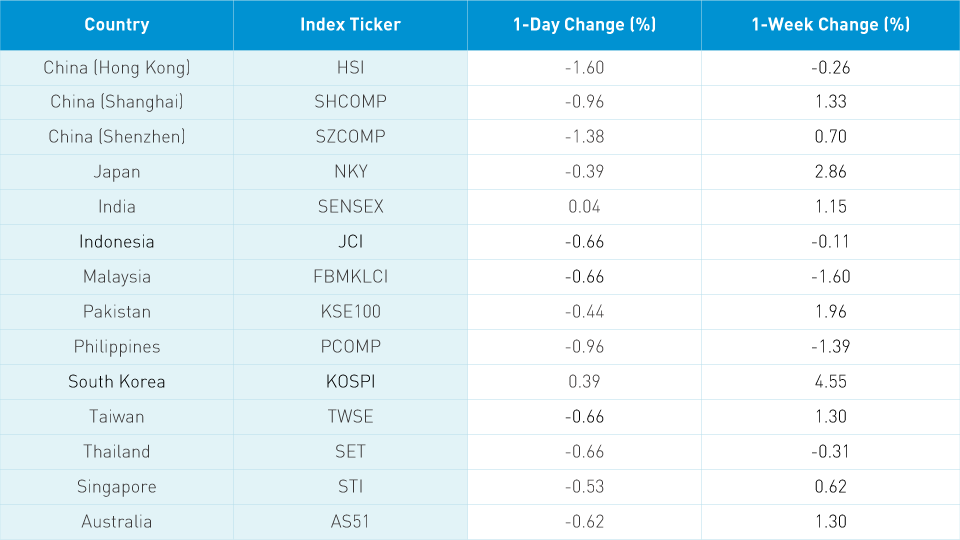Select the SZCOMP ticker cell
960x540 pixels.
(x=350, y=137)
